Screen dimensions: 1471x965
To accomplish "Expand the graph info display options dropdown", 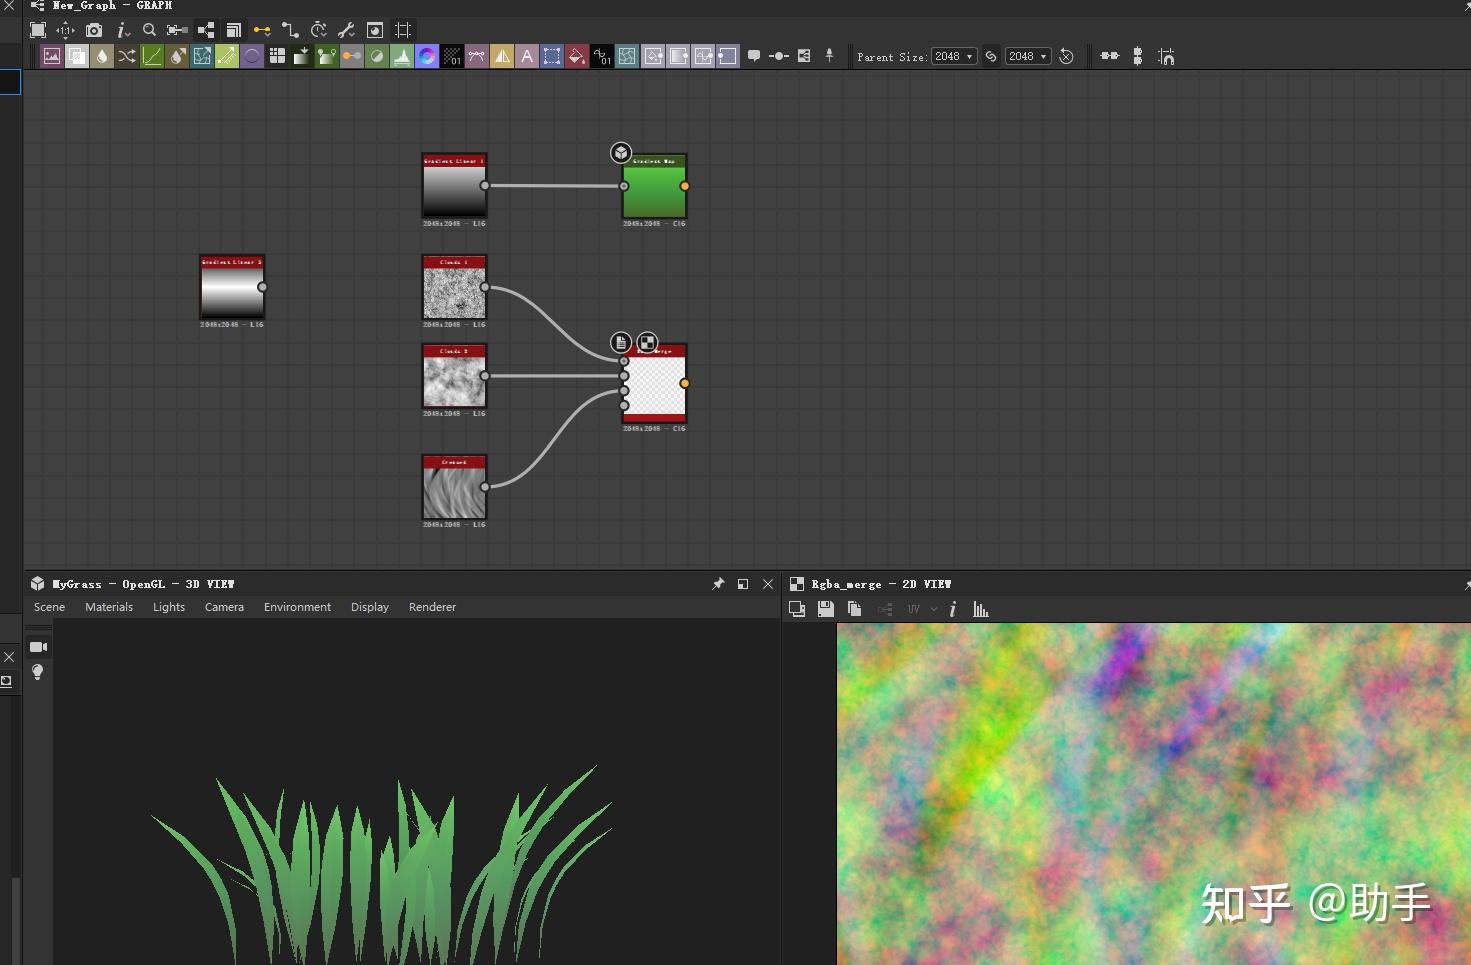I will tap(123, 30).
